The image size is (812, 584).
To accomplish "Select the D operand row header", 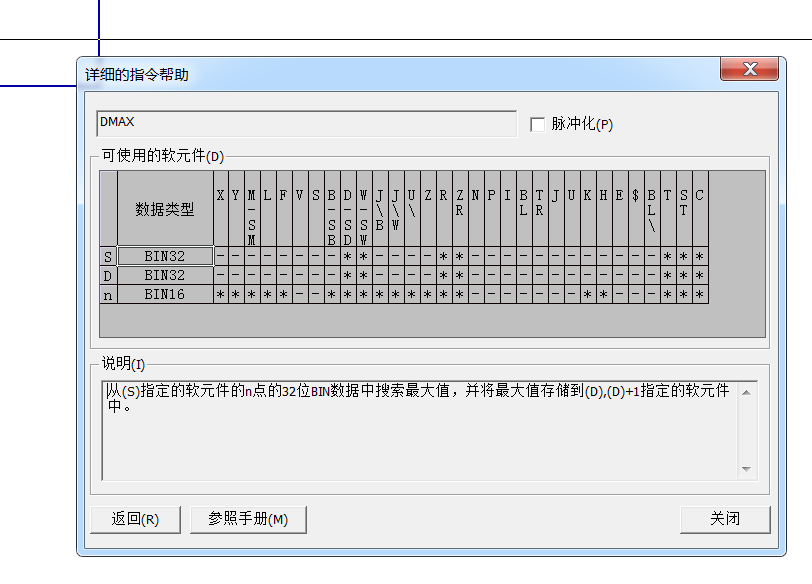I will click(108, 275).
